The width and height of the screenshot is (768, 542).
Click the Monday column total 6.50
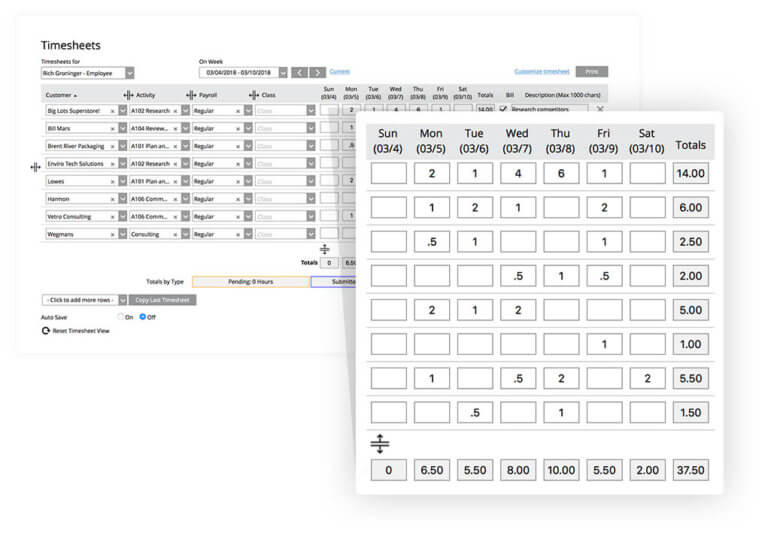(432, 470)
